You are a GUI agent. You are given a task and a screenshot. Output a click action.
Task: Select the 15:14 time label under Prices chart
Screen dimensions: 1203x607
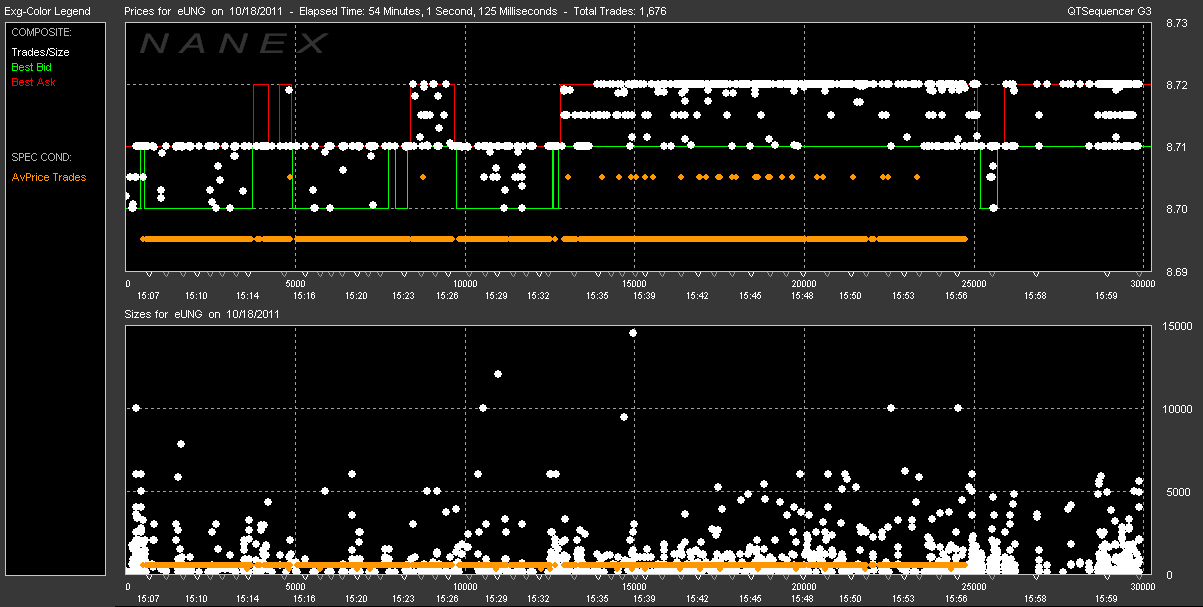pyautogui.click(x=247, y=296)
